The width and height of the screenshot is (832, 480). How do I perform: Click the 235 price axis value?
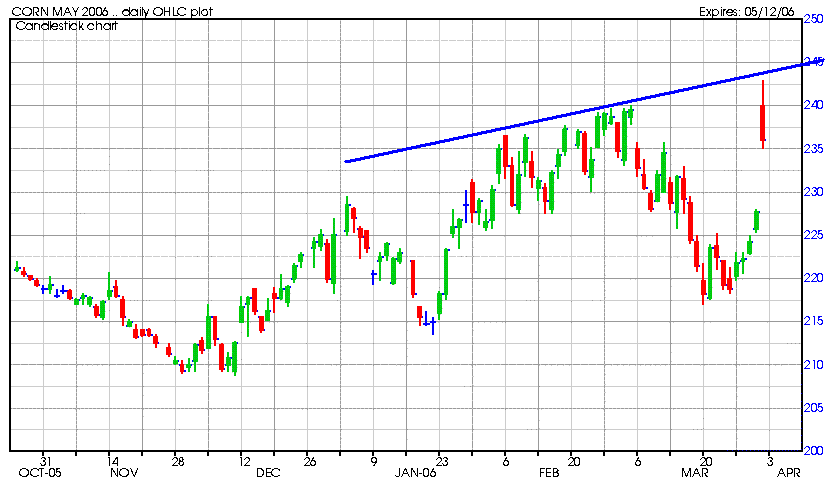[x=814, y=149]
